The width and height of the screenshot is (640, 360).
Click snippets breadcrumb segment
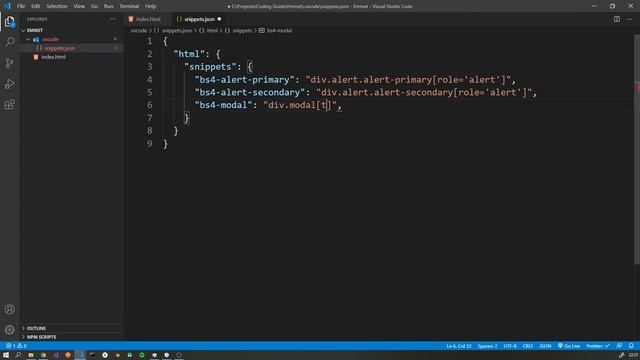click(242, 31)
